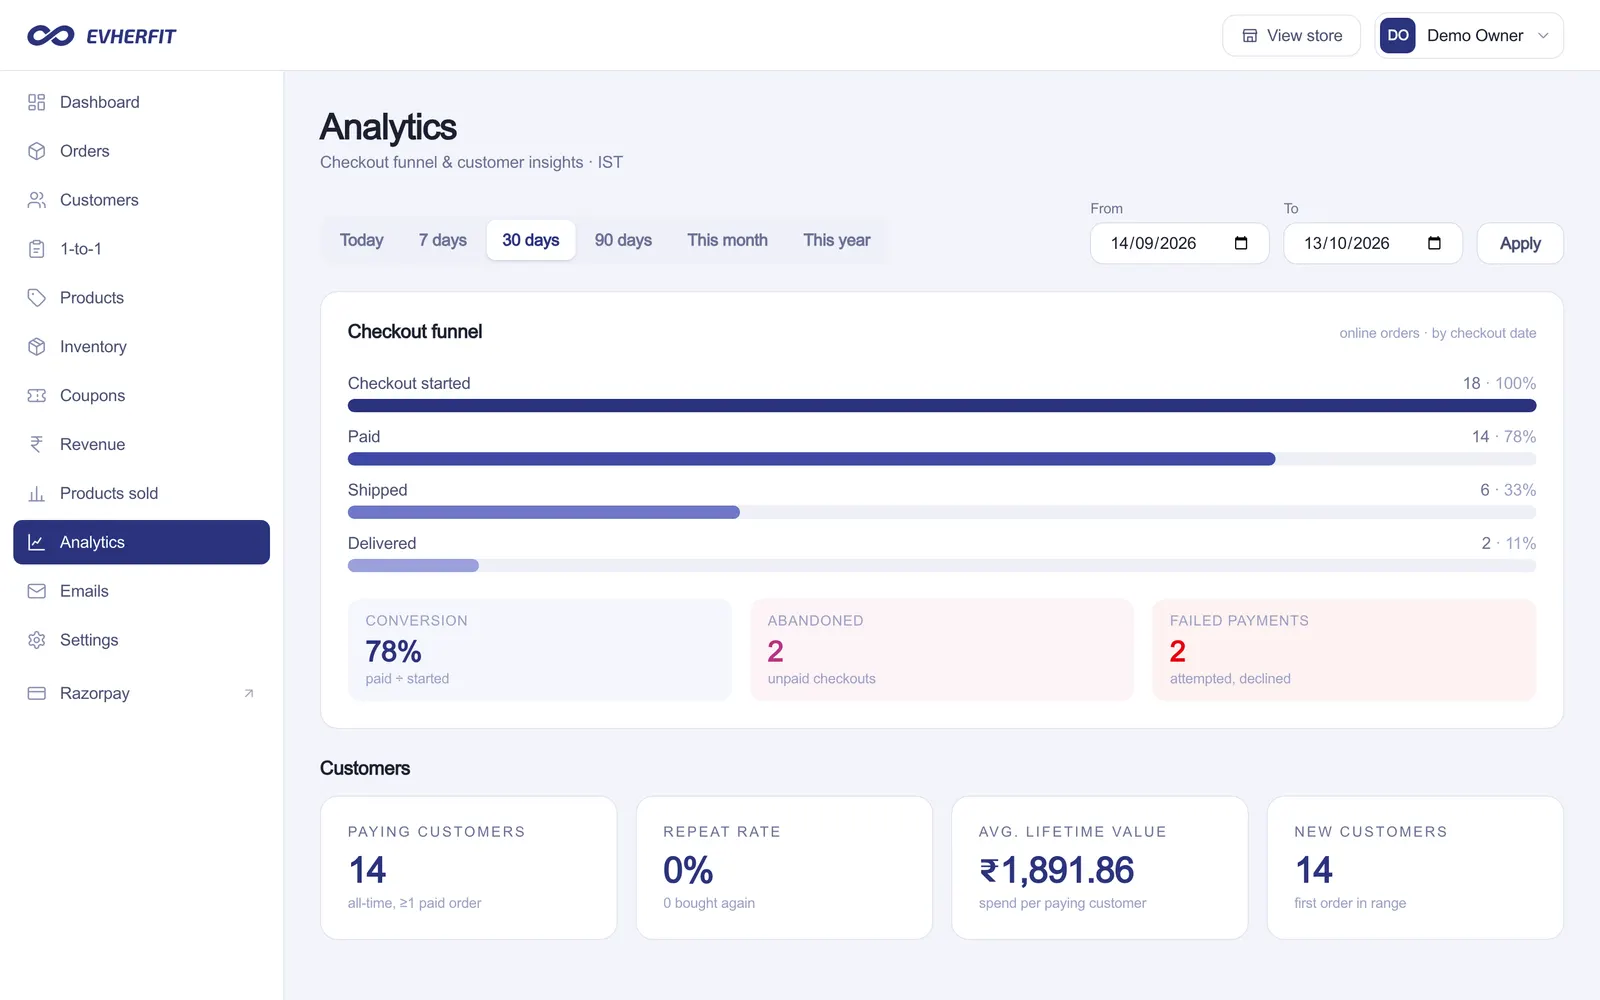Click the Products tag icon
This screenshot has width=1600, height=1000.
pyautogui.click(x=37, y=298)
